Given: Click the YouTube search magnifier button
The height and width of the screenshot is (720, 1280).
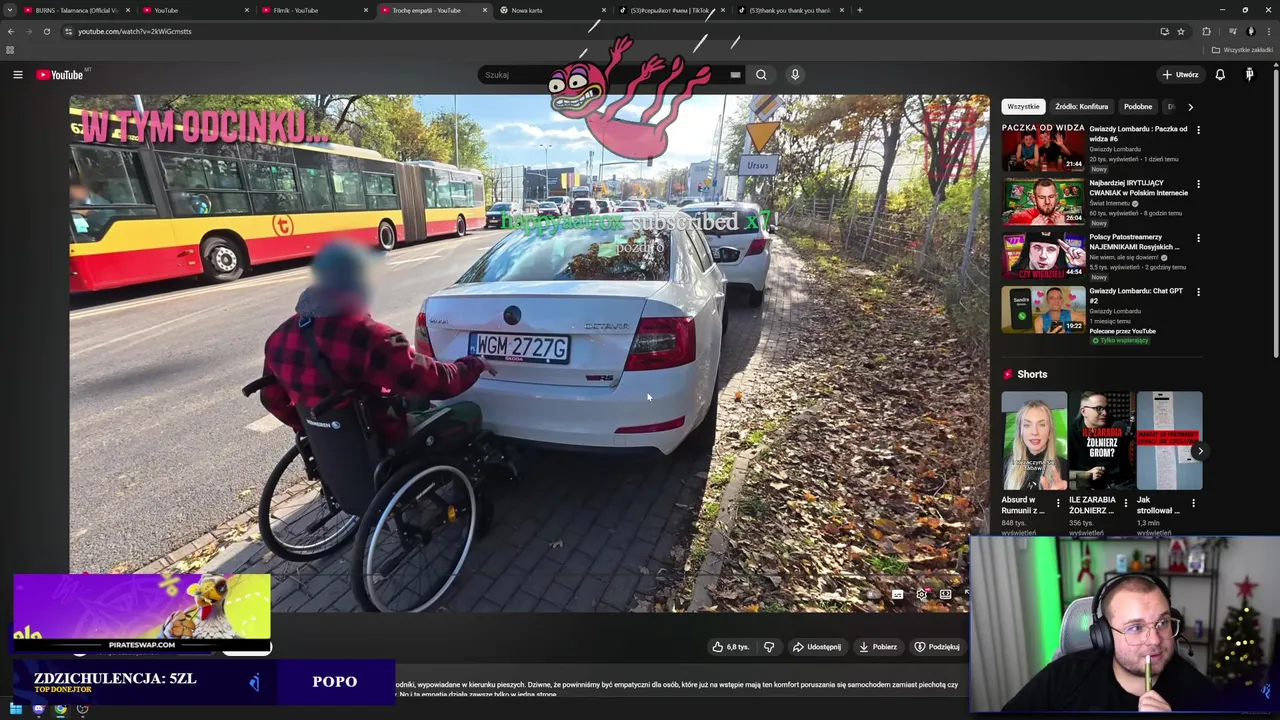Looking at the screenshot, I should coord(761,75).
